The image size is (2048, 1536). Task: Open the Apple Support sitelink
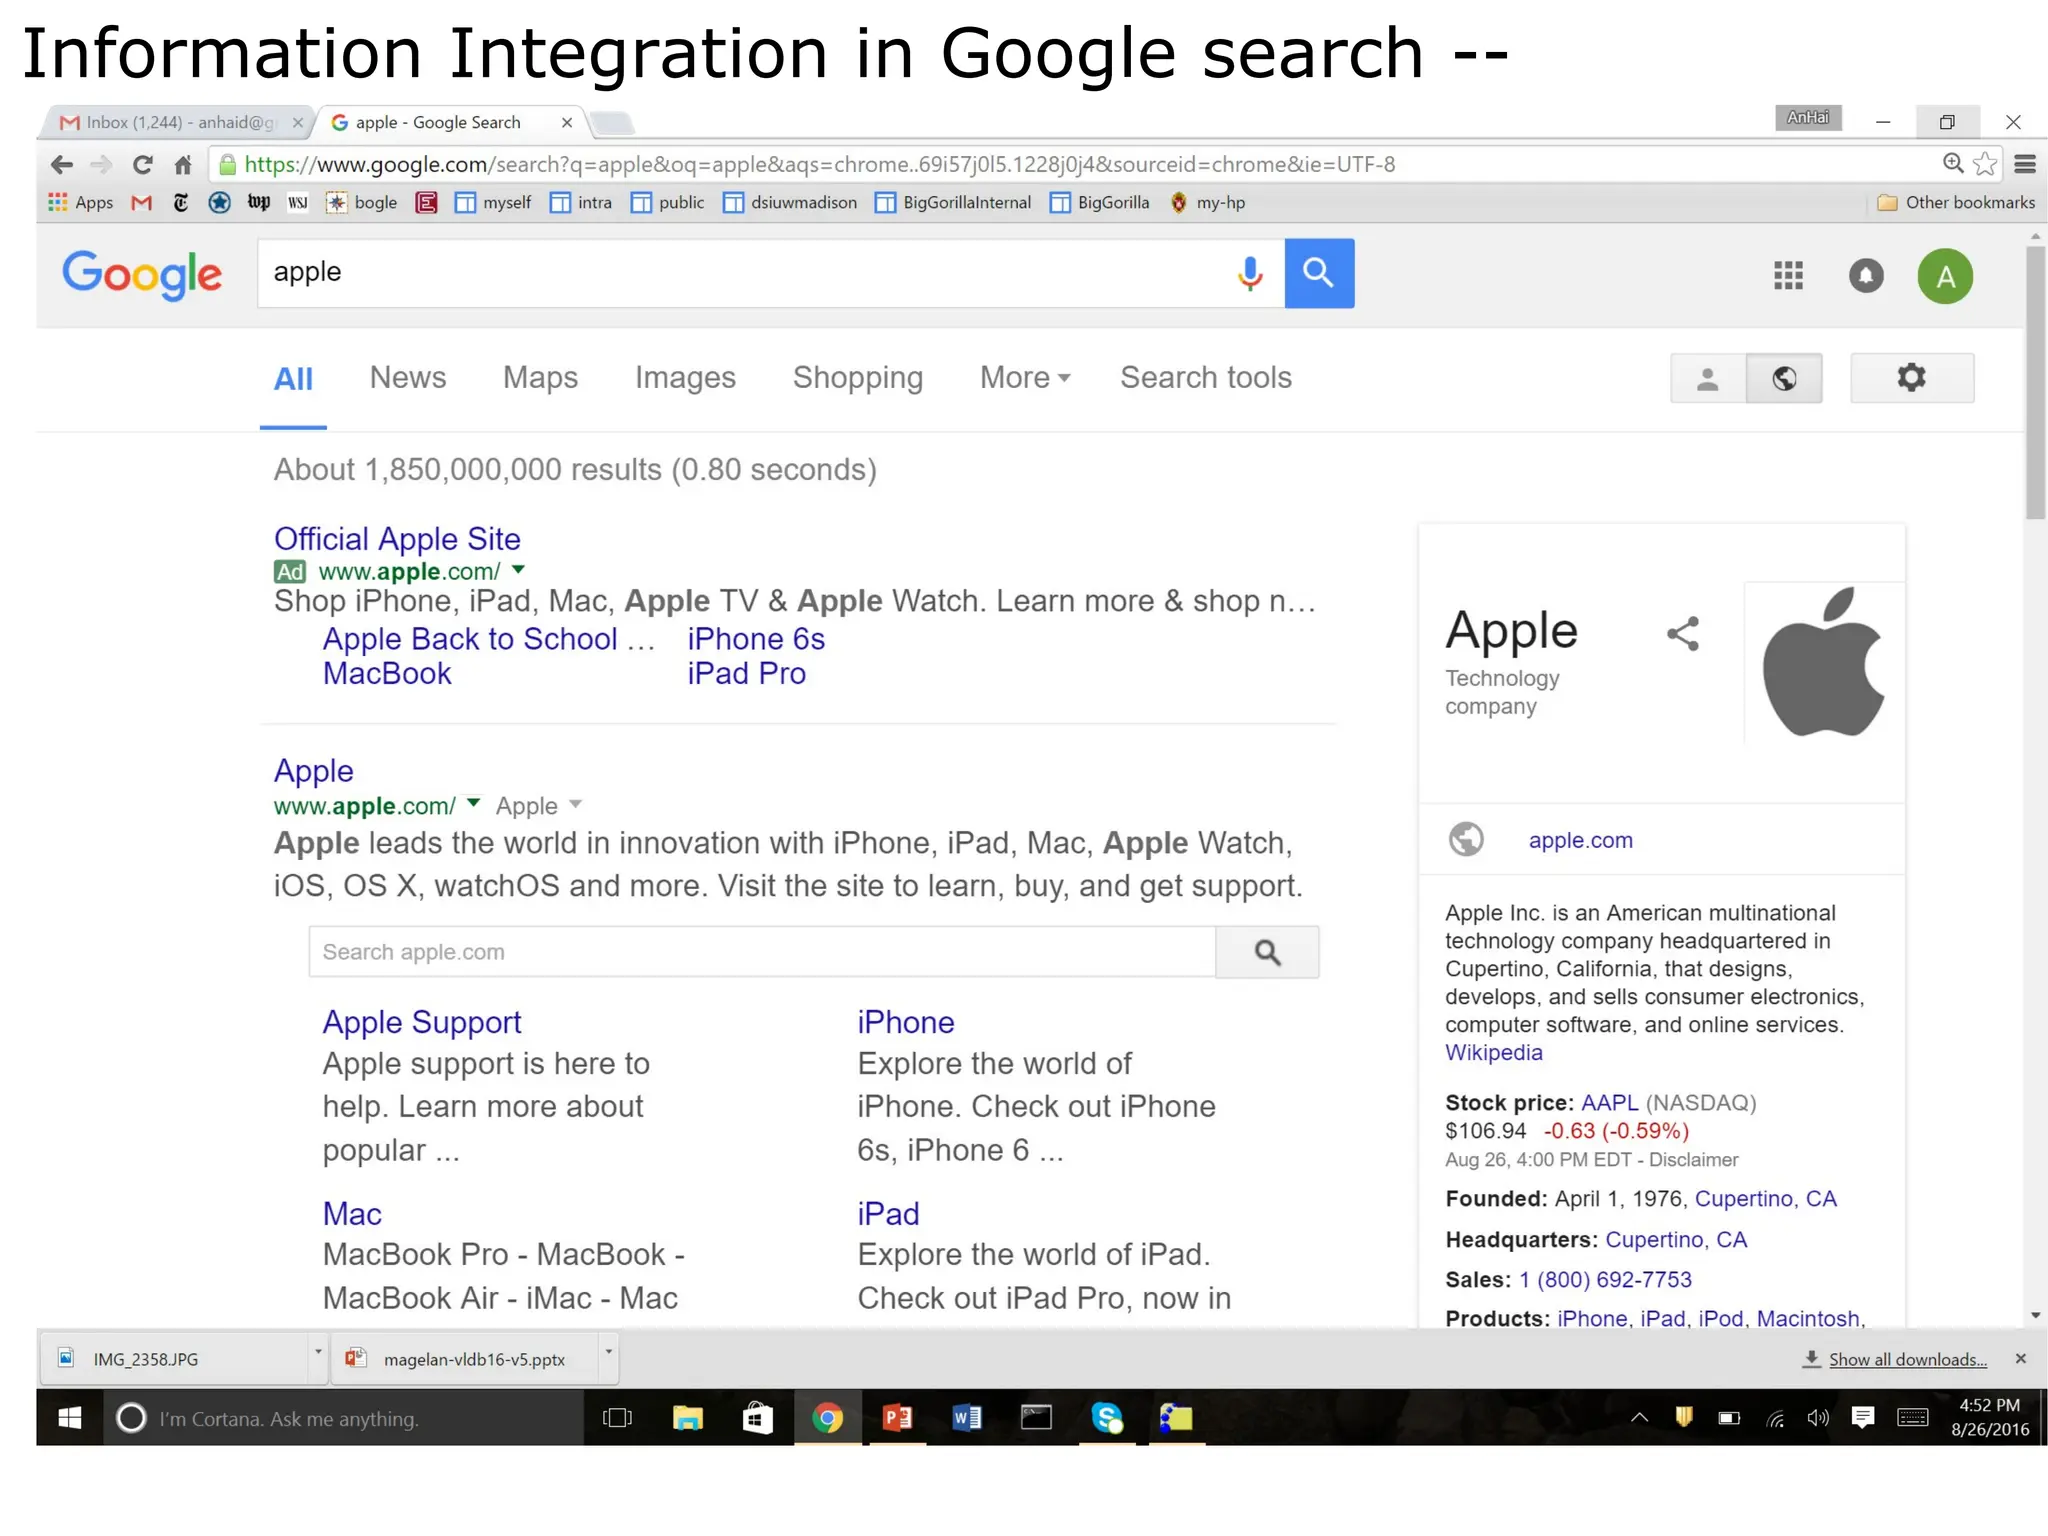422,1022
